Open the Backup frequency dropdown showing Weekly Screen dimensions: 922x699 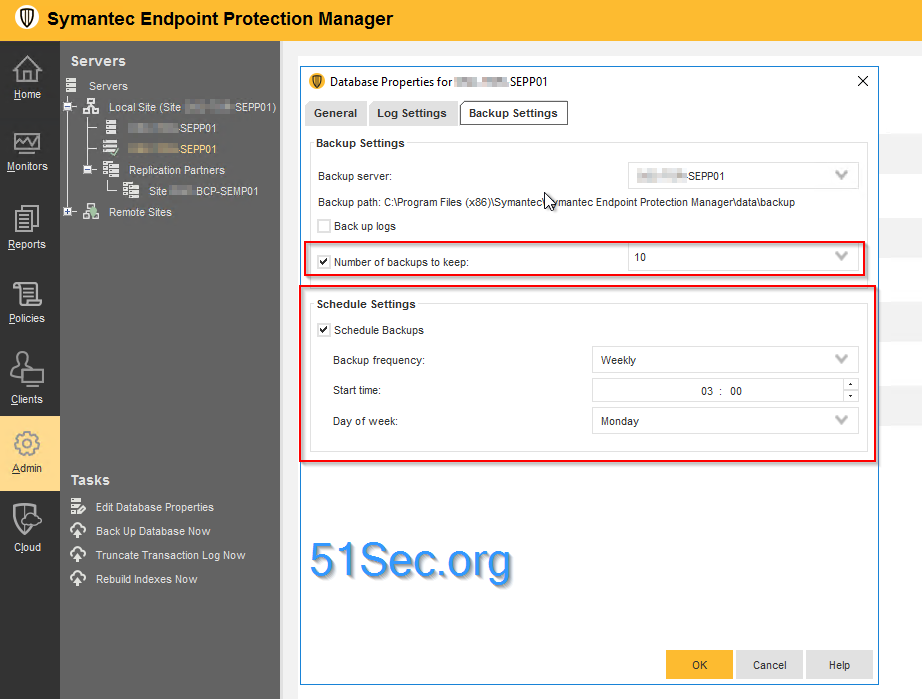[x=725, y=360]
